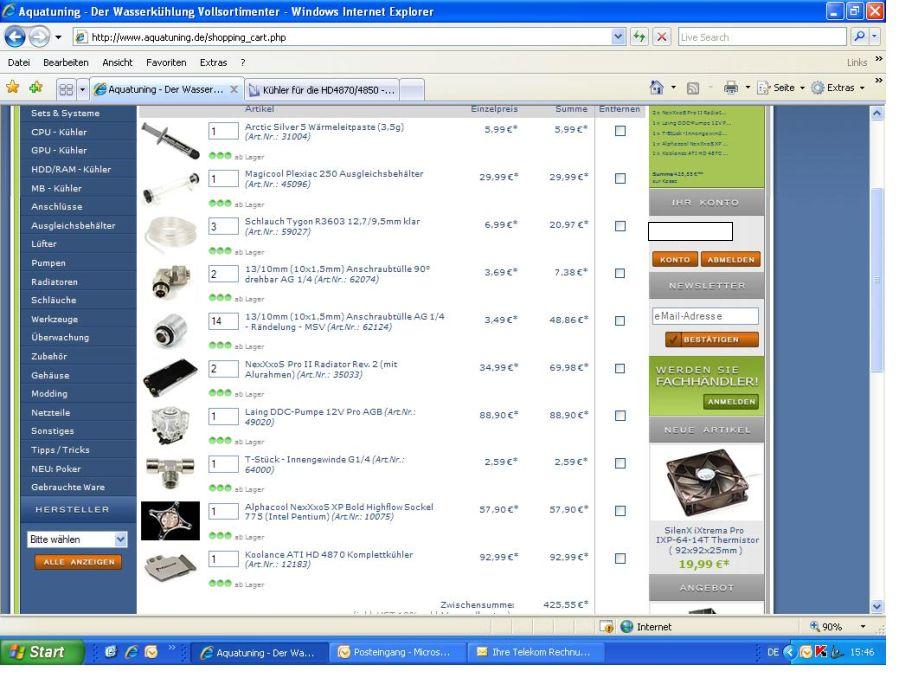Image resolution: width=900 pixels, height=678 pixels.
Task: Open the Favorites Center star icon
Action: click(13, 88)
